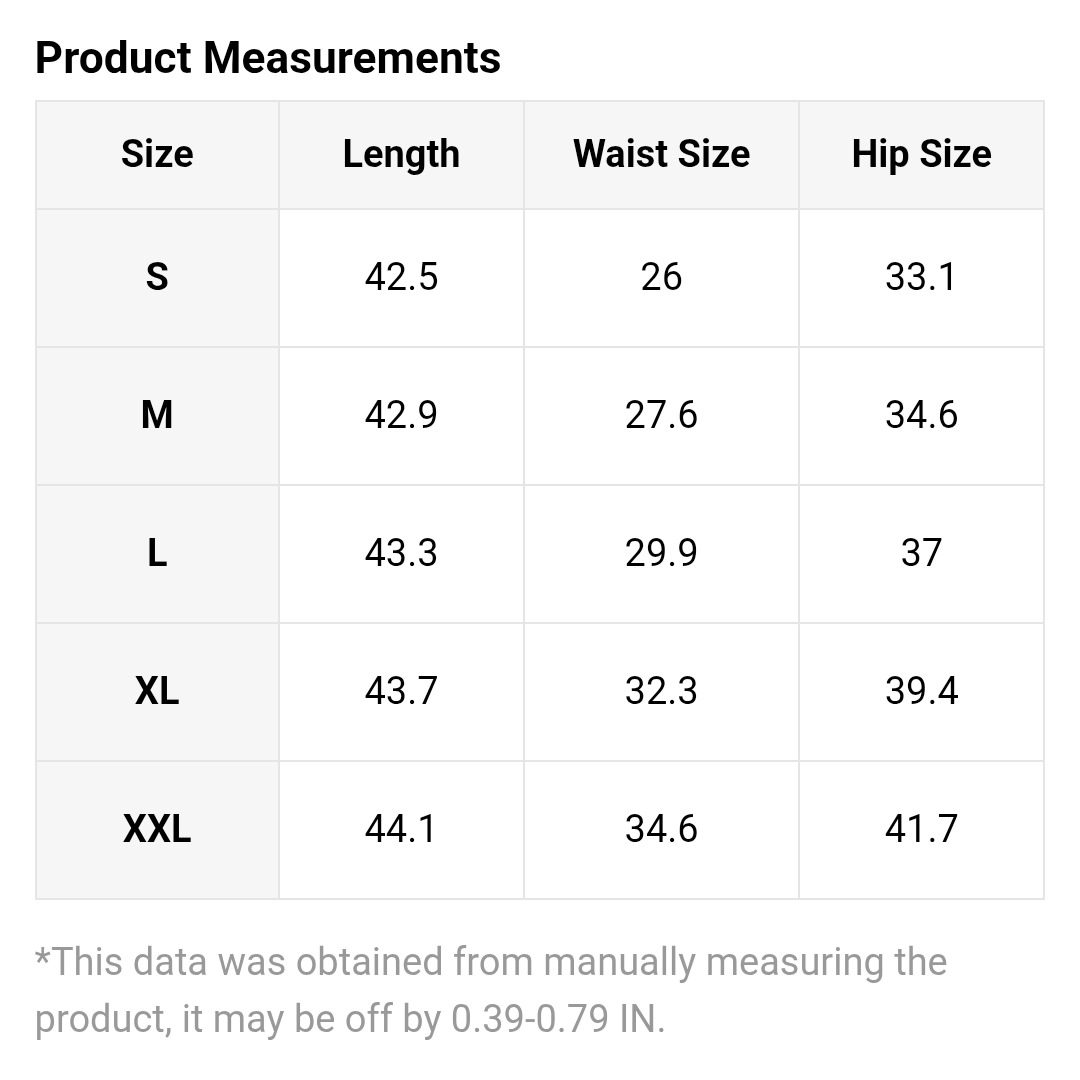Screen dimensions: 1080x1080
Task: Click the 44.1 length value for XXL
Action: click(401, 829)
